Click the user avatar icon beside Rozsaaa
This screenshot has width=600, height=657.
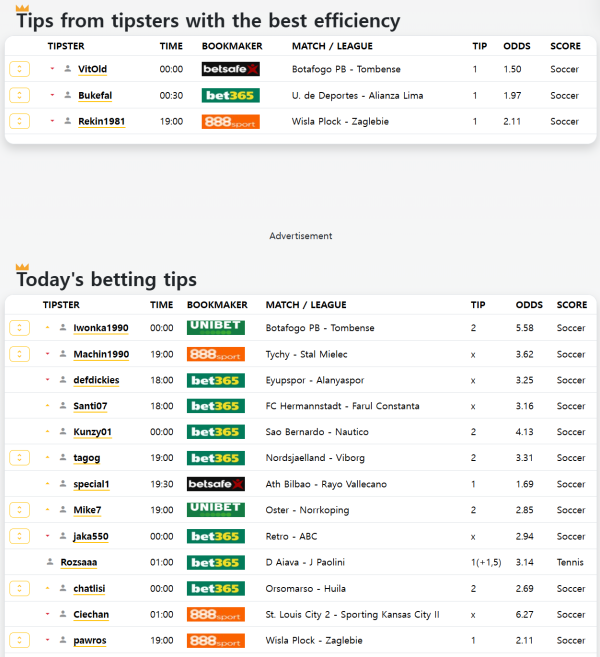coord(50,562)
